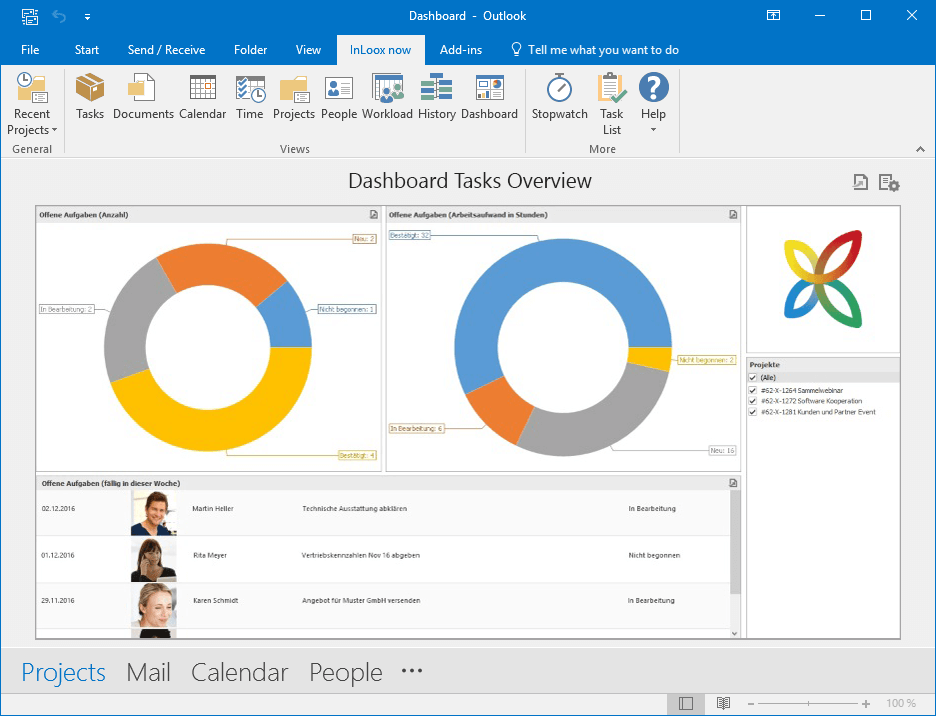
Task: Start the Stopwatch
Action: pyautogui.click(x=559, y=97)
